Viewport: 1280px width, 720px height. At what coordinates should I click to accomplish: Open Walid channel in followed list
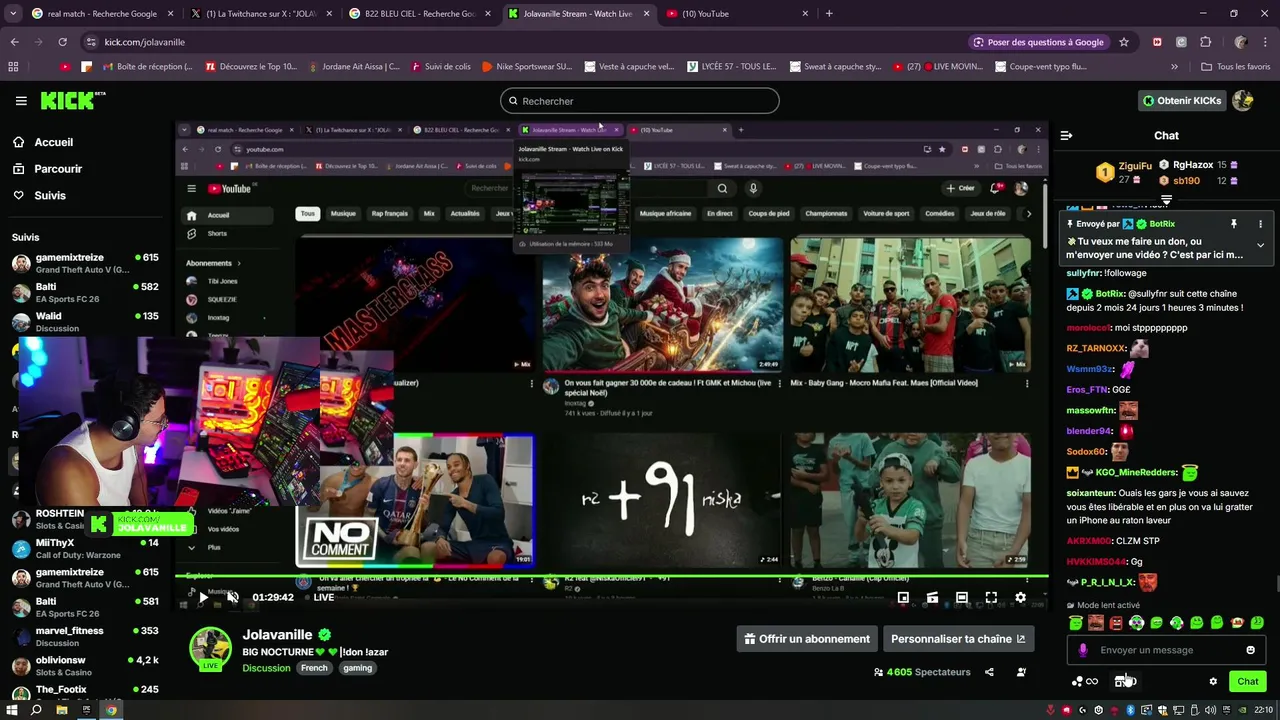coord(85,322)
